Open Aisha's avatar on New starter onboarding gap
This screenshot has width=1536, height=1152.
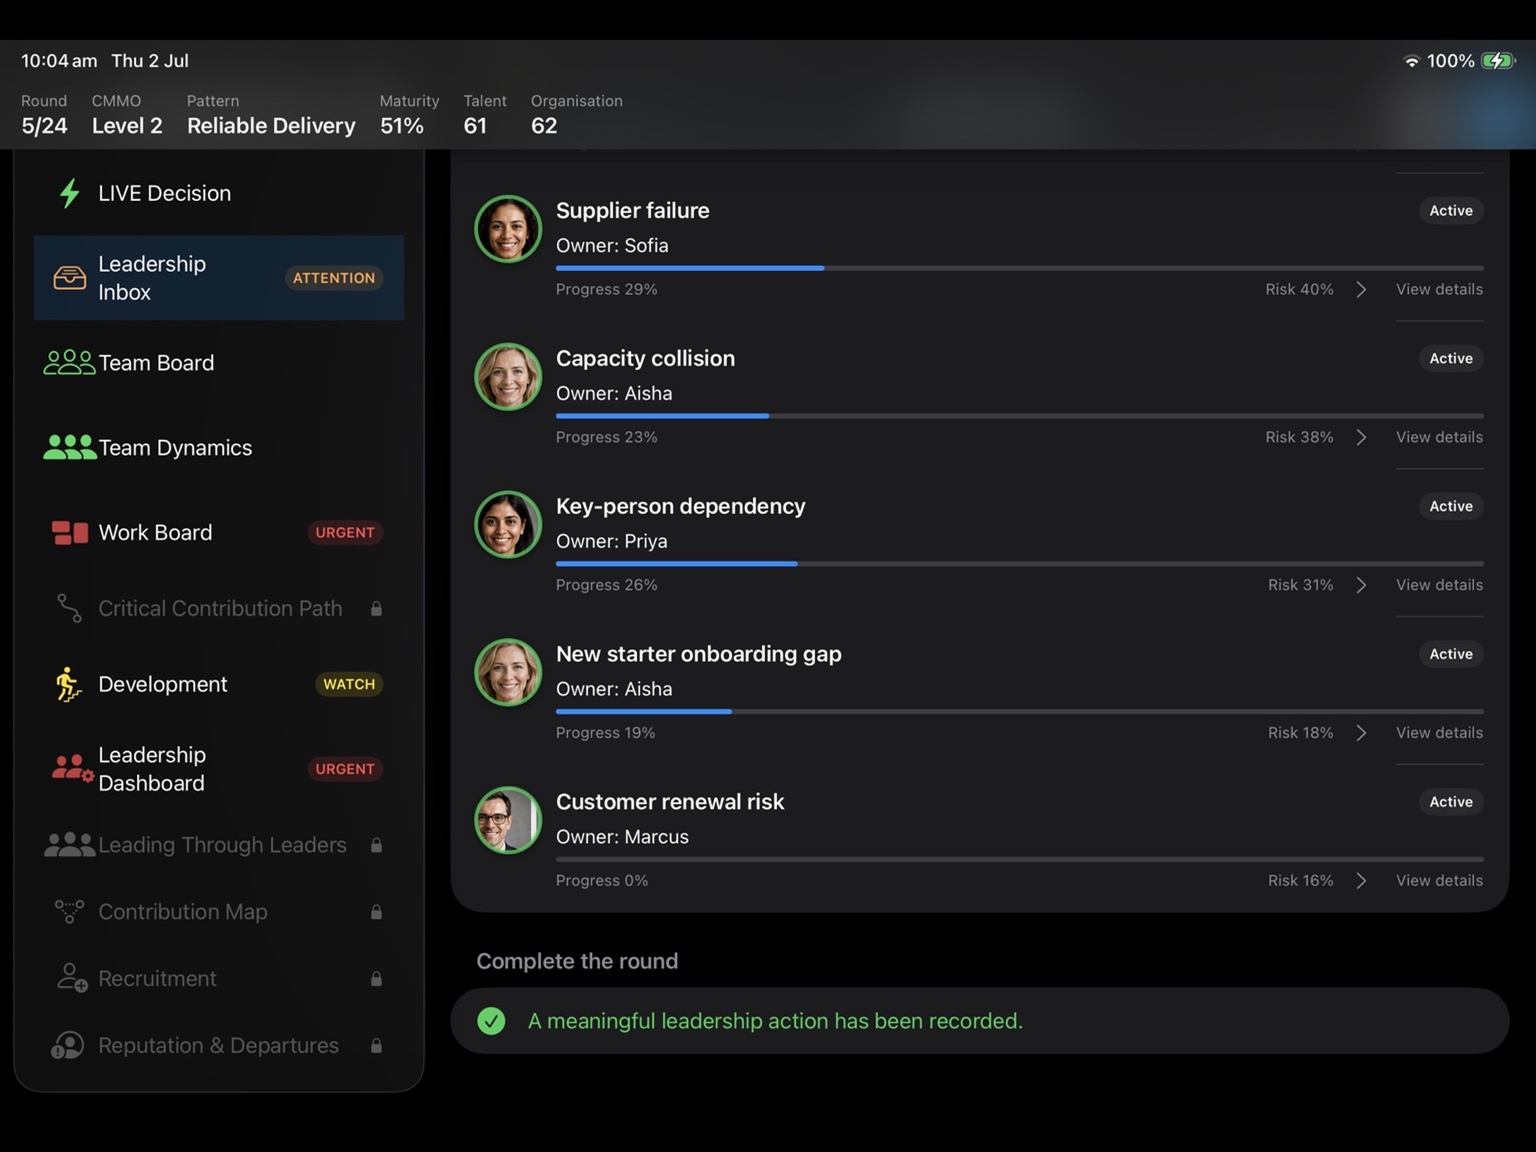pos(508,673)
